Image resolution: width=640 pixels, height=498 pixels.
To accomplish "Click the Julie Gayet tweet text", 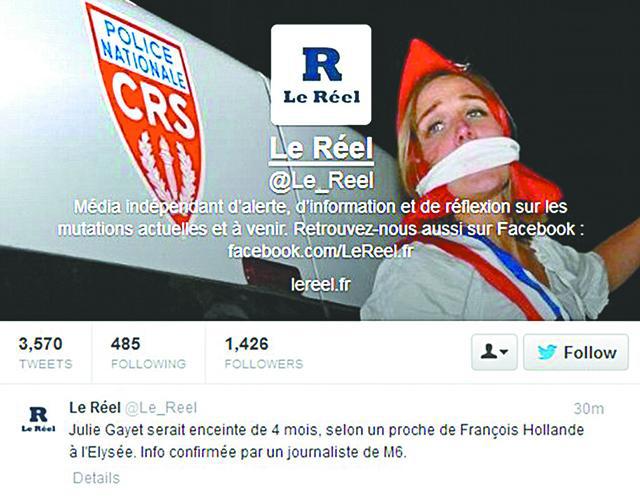I will tap(327, 441).
